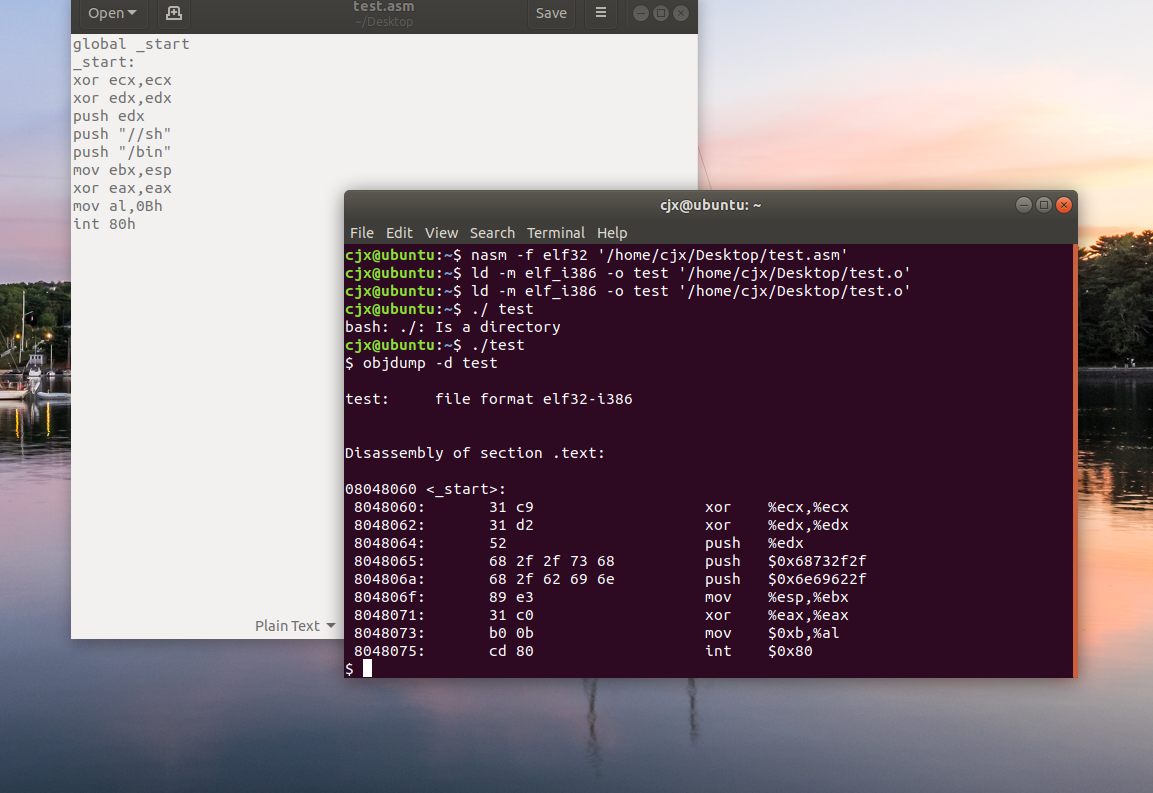
Task: Click 'Disassembly of section .text:' line
Action: pos(475,453)
